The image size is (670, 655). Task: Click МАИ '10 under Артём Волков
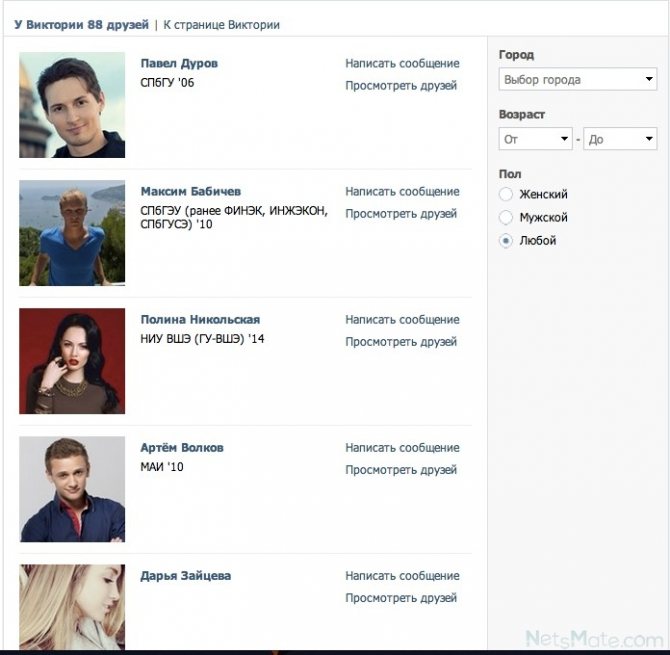(162, 467)
